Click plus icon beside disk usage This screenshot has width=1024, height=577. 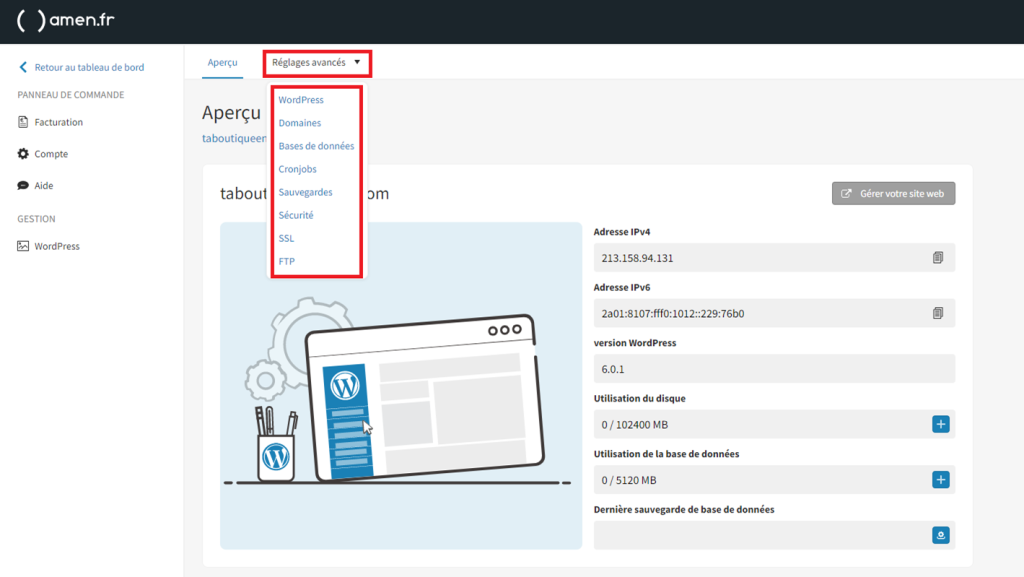click(x=940, y=424)
